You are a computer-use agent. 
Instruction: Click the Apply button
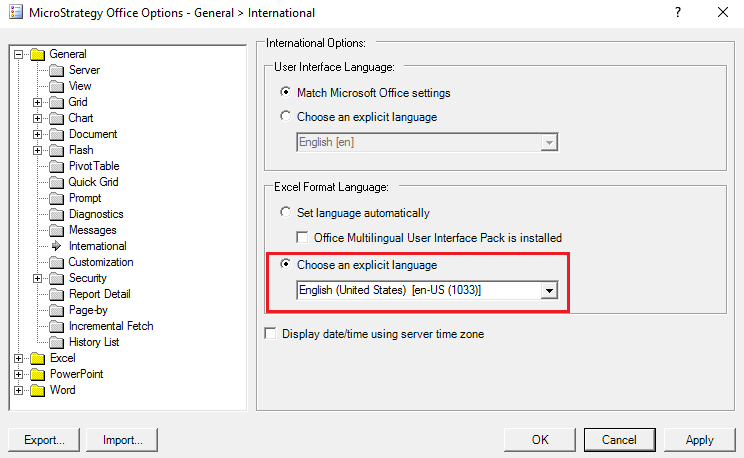click(x=699, y=440)
